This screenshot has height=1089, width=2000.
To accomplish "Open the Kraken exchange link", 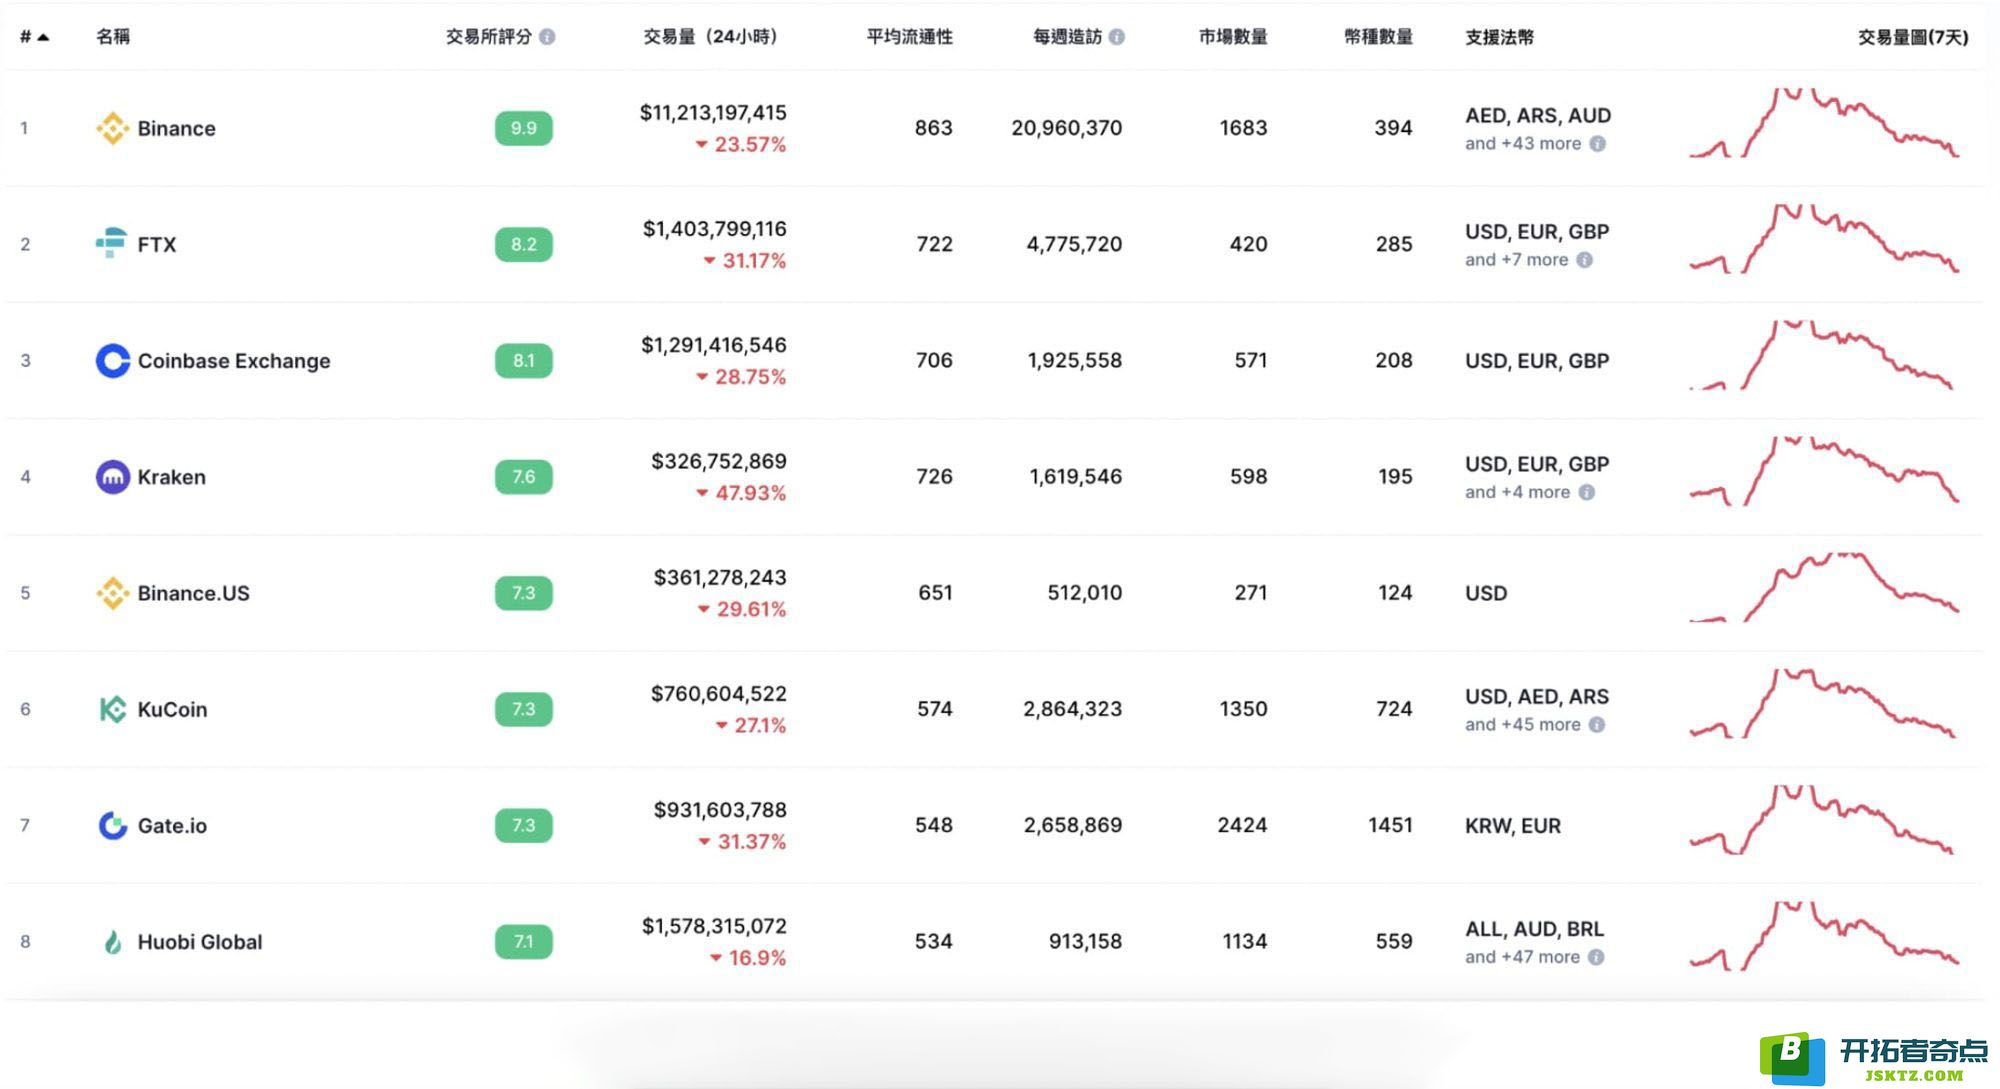I will pyautogui.click(x=171, y=477).
